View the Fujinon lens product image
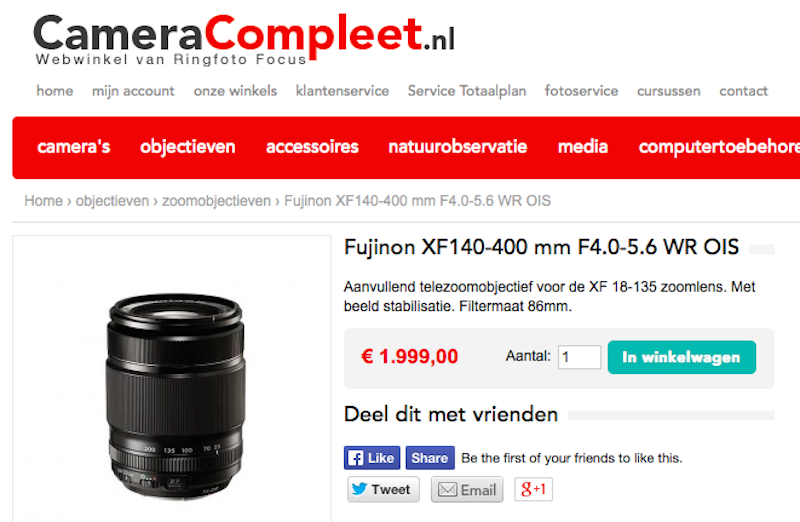 point(176,395)
